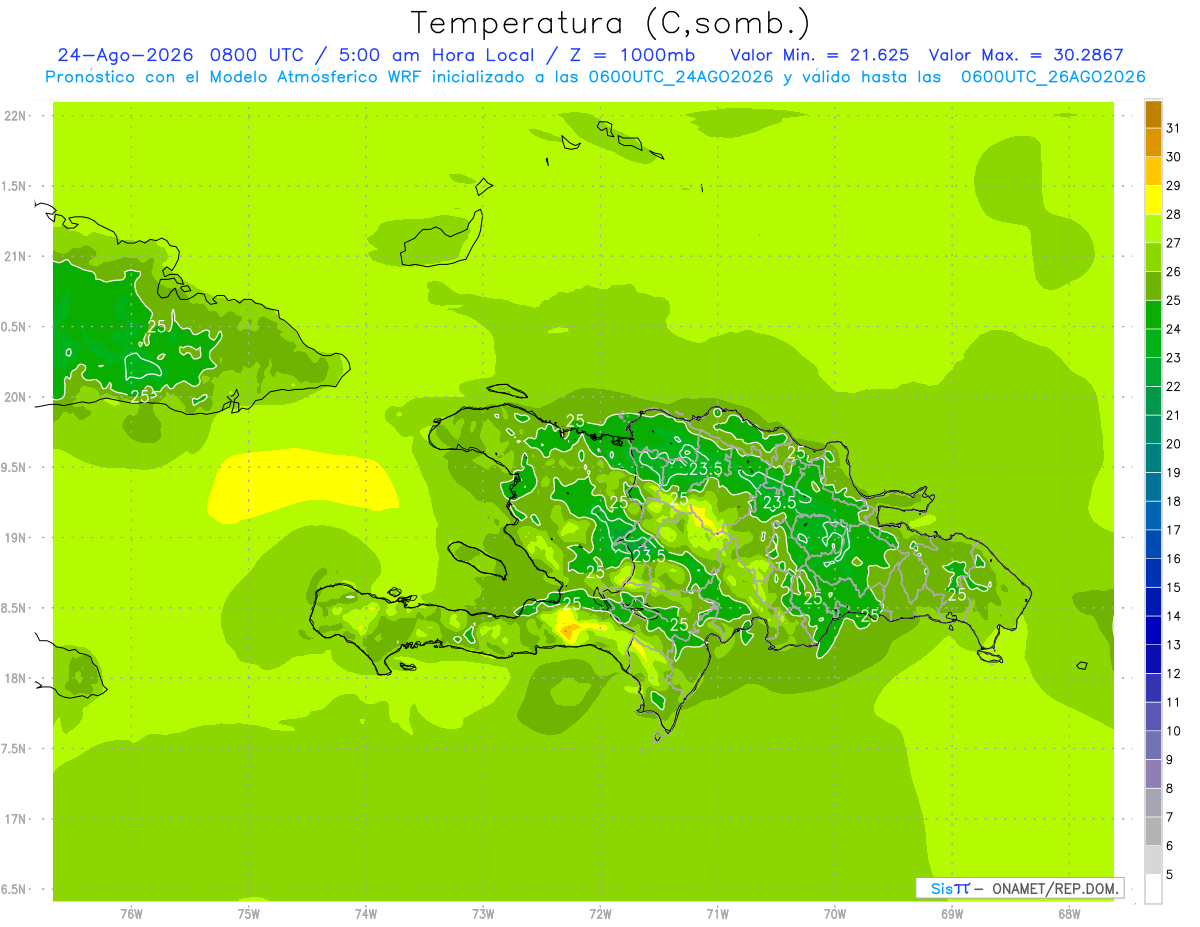
Task: Click the 22N latitude axis label
Action: (x=14, y=116)
